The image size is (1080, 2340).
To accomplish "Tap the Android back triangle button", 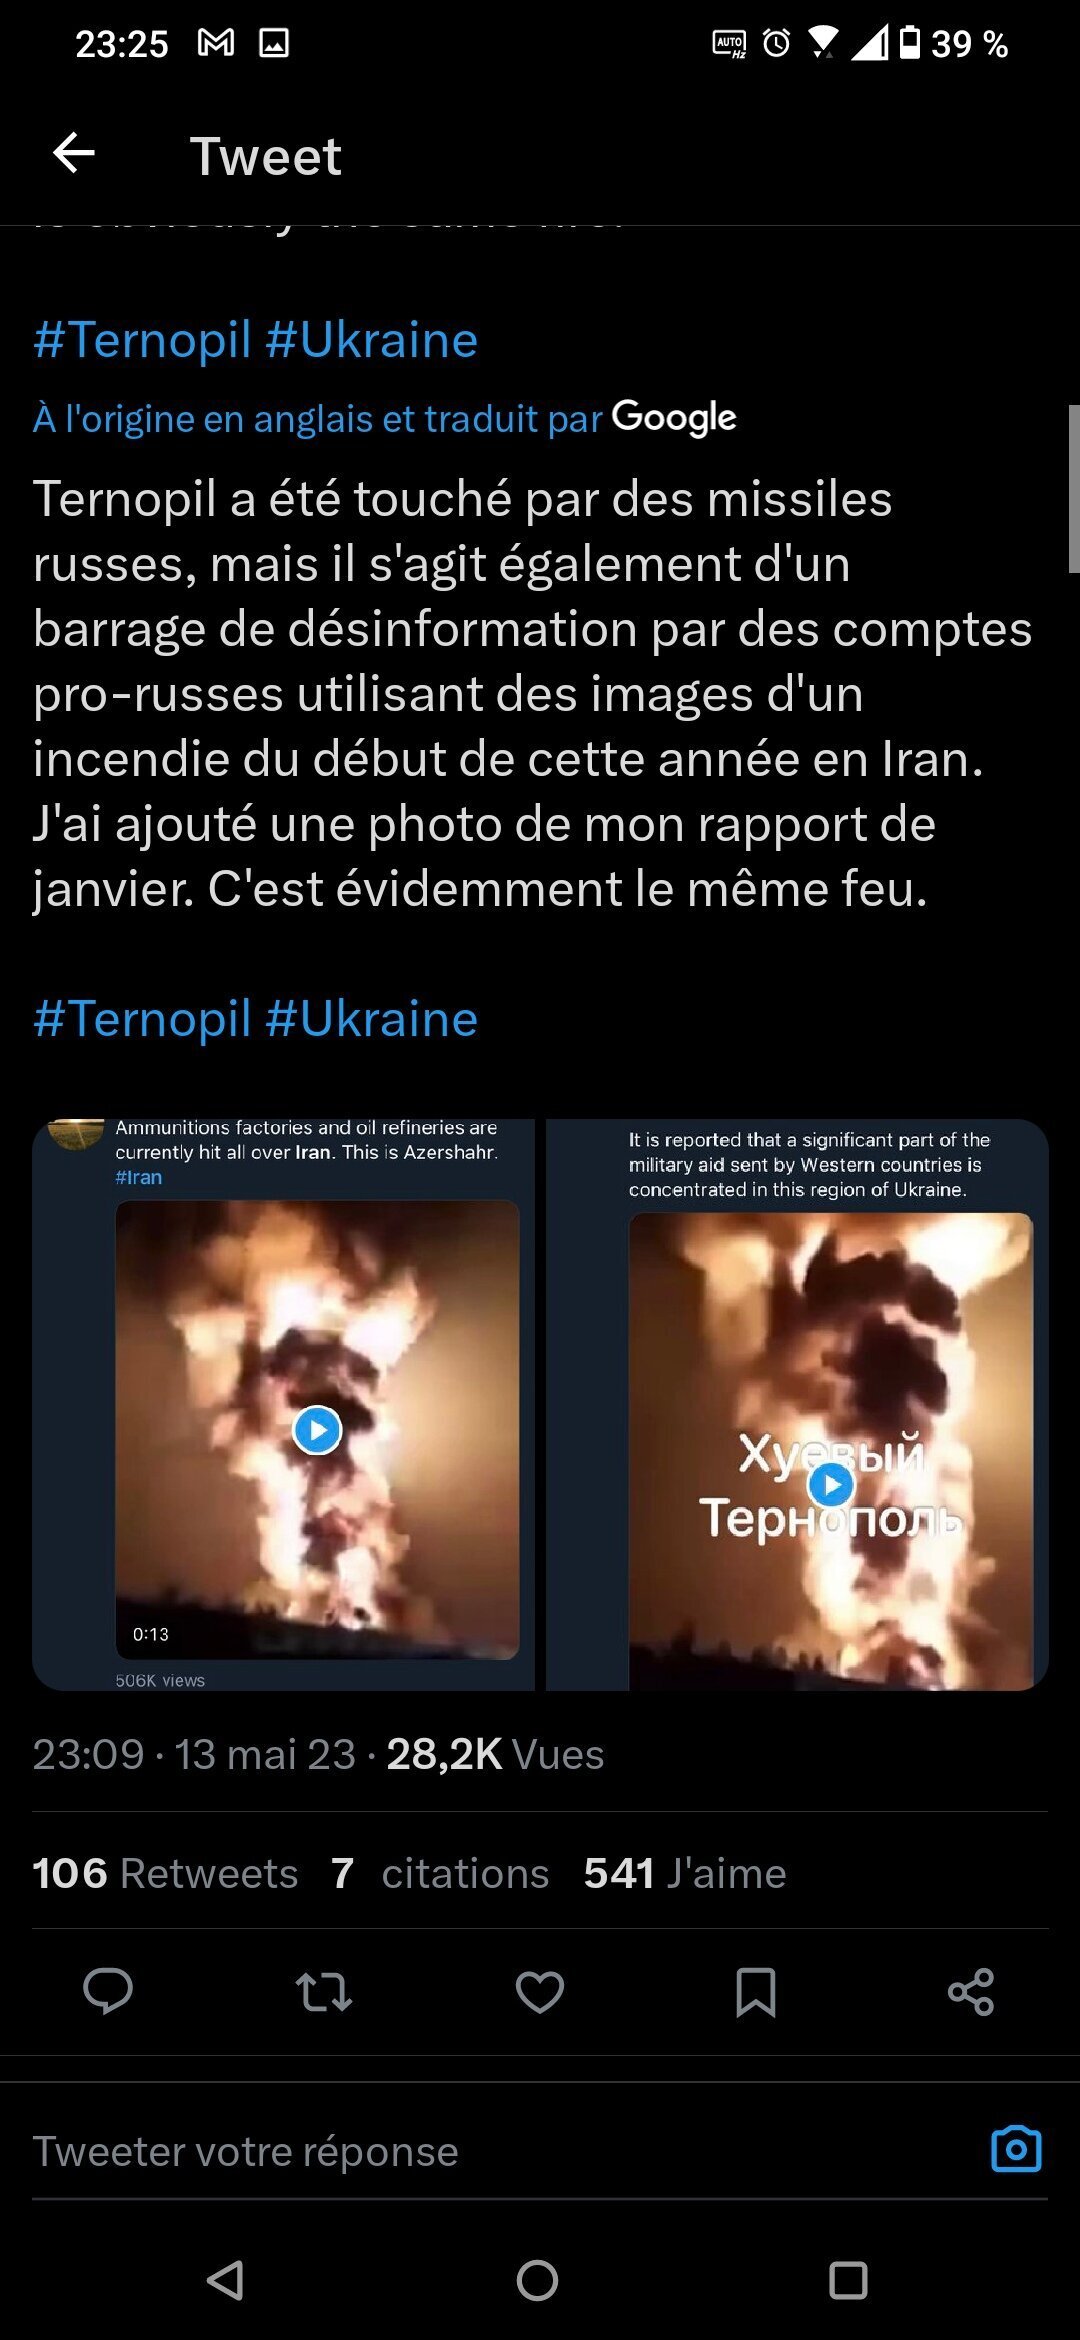I will pyautogui.click(x=226, y=2281).
